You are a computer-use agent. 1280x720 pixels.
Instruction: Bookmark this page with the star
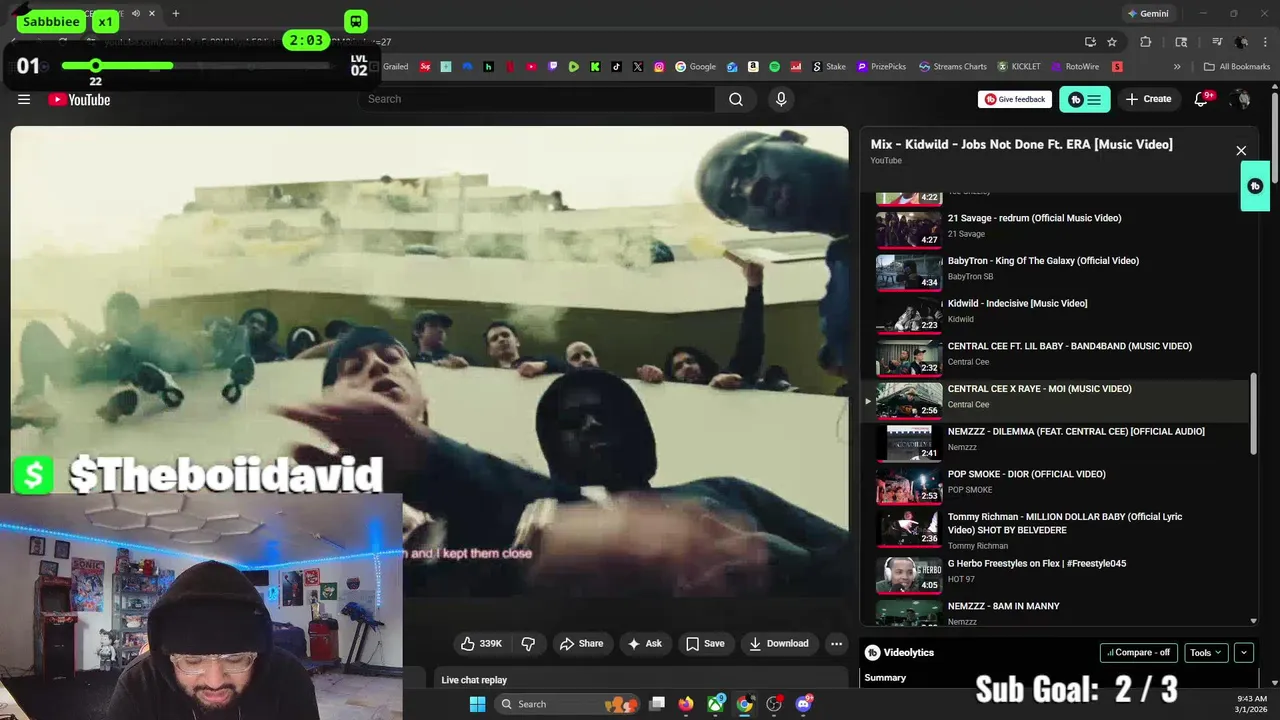pyautogui.click(x=1111, y=42)
